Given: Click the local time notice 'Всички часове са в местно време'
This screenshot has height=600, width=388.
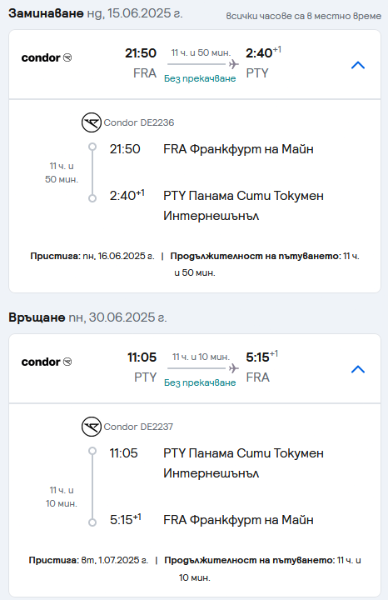Looking at the screenshot, I should 303,16.
